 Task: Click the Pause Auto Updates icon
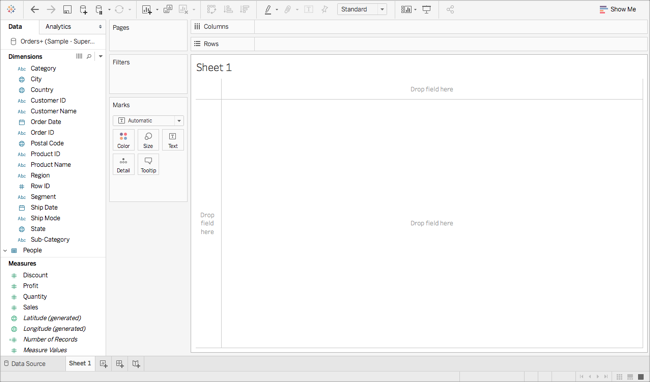tap(99, 10)
